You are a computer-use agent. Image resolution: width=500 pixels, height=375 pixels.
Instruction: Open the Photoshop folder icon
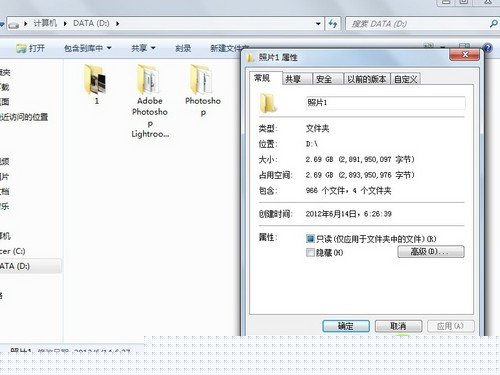pos(202,80)
